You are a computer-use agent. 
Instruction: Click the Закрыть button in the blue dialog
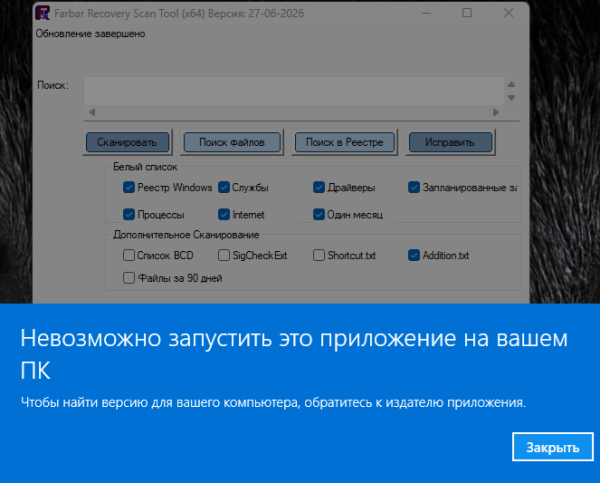click(553, 447)
